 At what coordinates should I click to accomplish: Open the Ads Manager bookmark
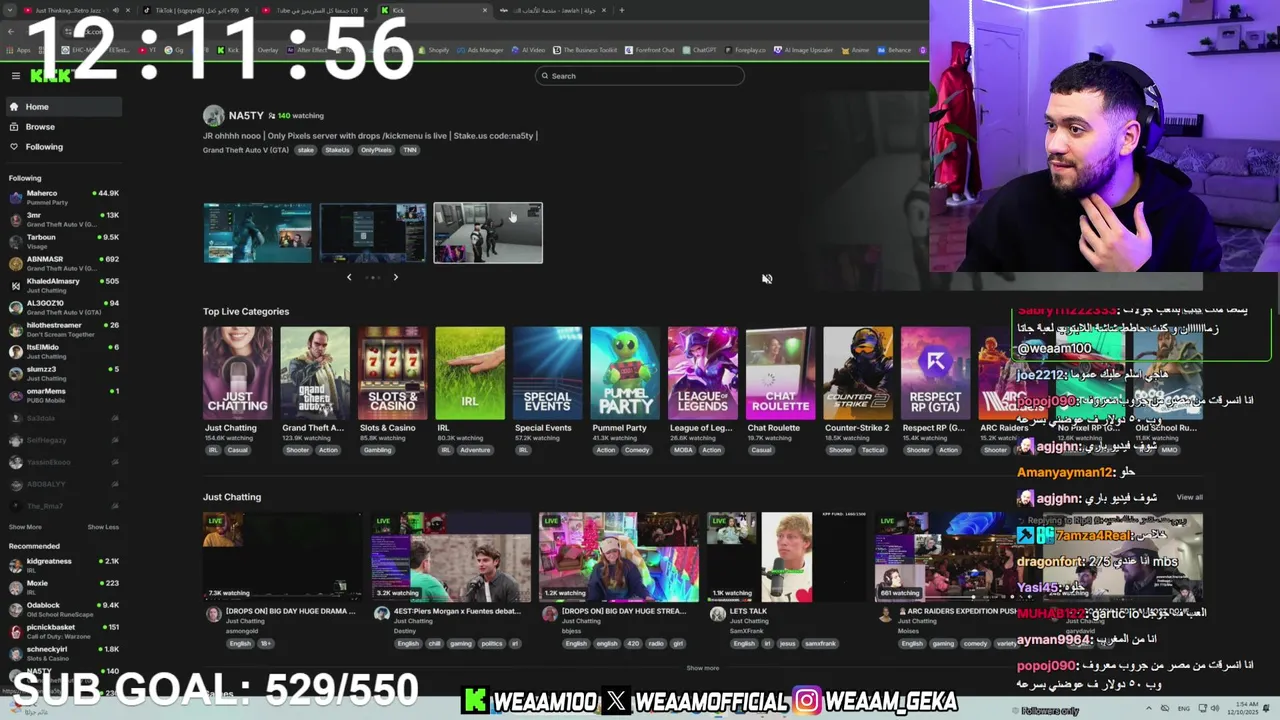pos(480,50)
